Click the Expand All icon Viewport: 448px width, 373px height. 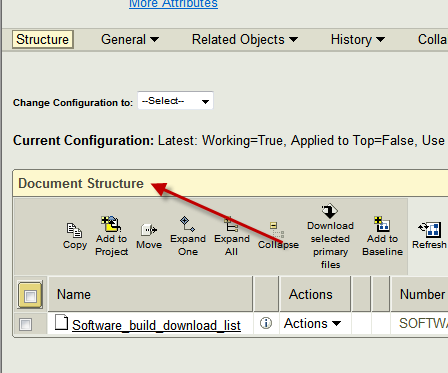[x=231, y=224]
